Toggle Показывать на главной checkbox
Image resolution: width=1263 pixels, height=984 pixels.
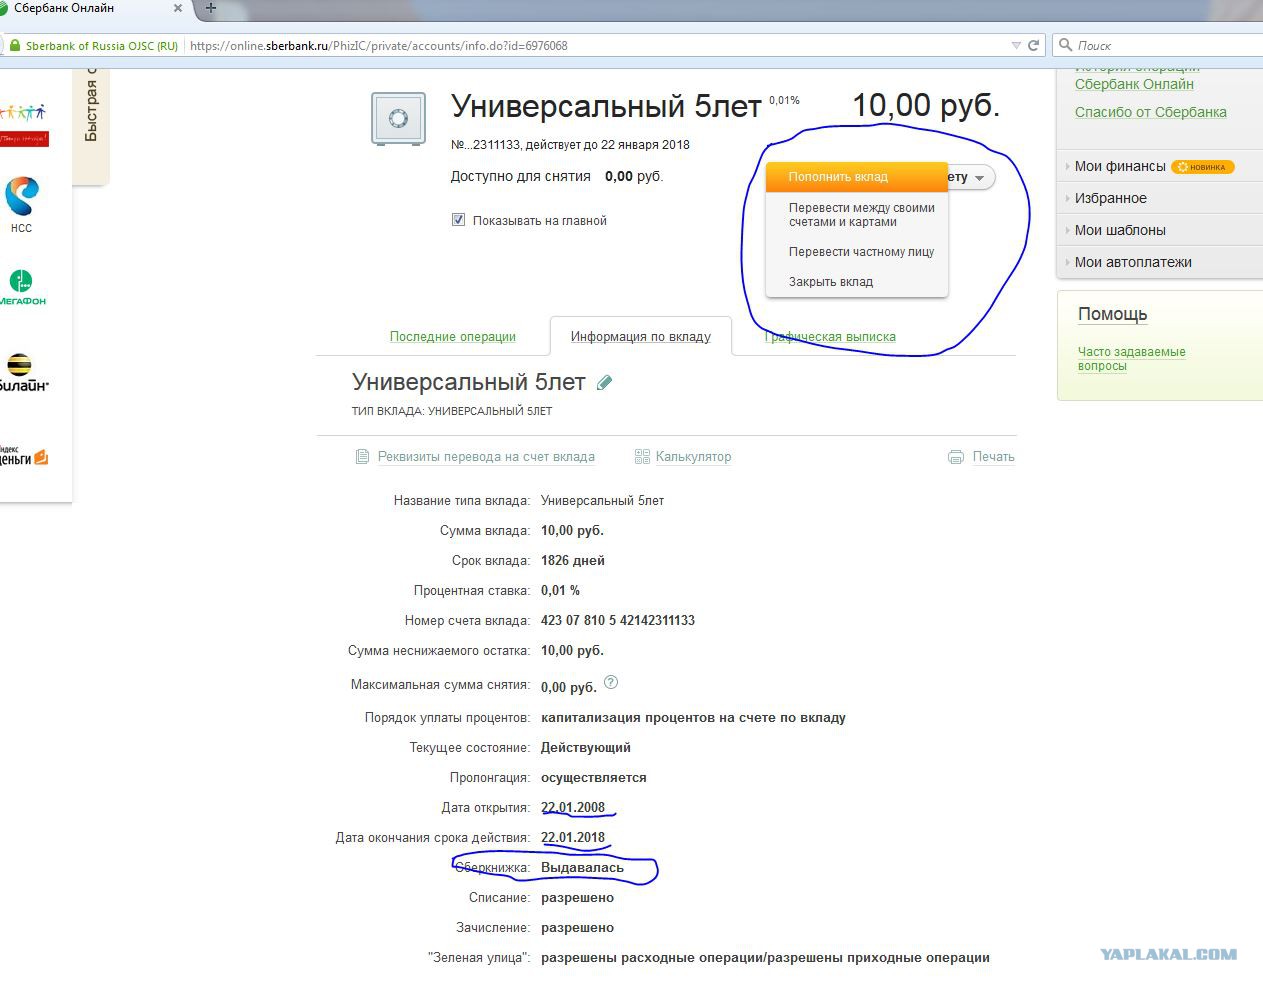tap(458, 220)
